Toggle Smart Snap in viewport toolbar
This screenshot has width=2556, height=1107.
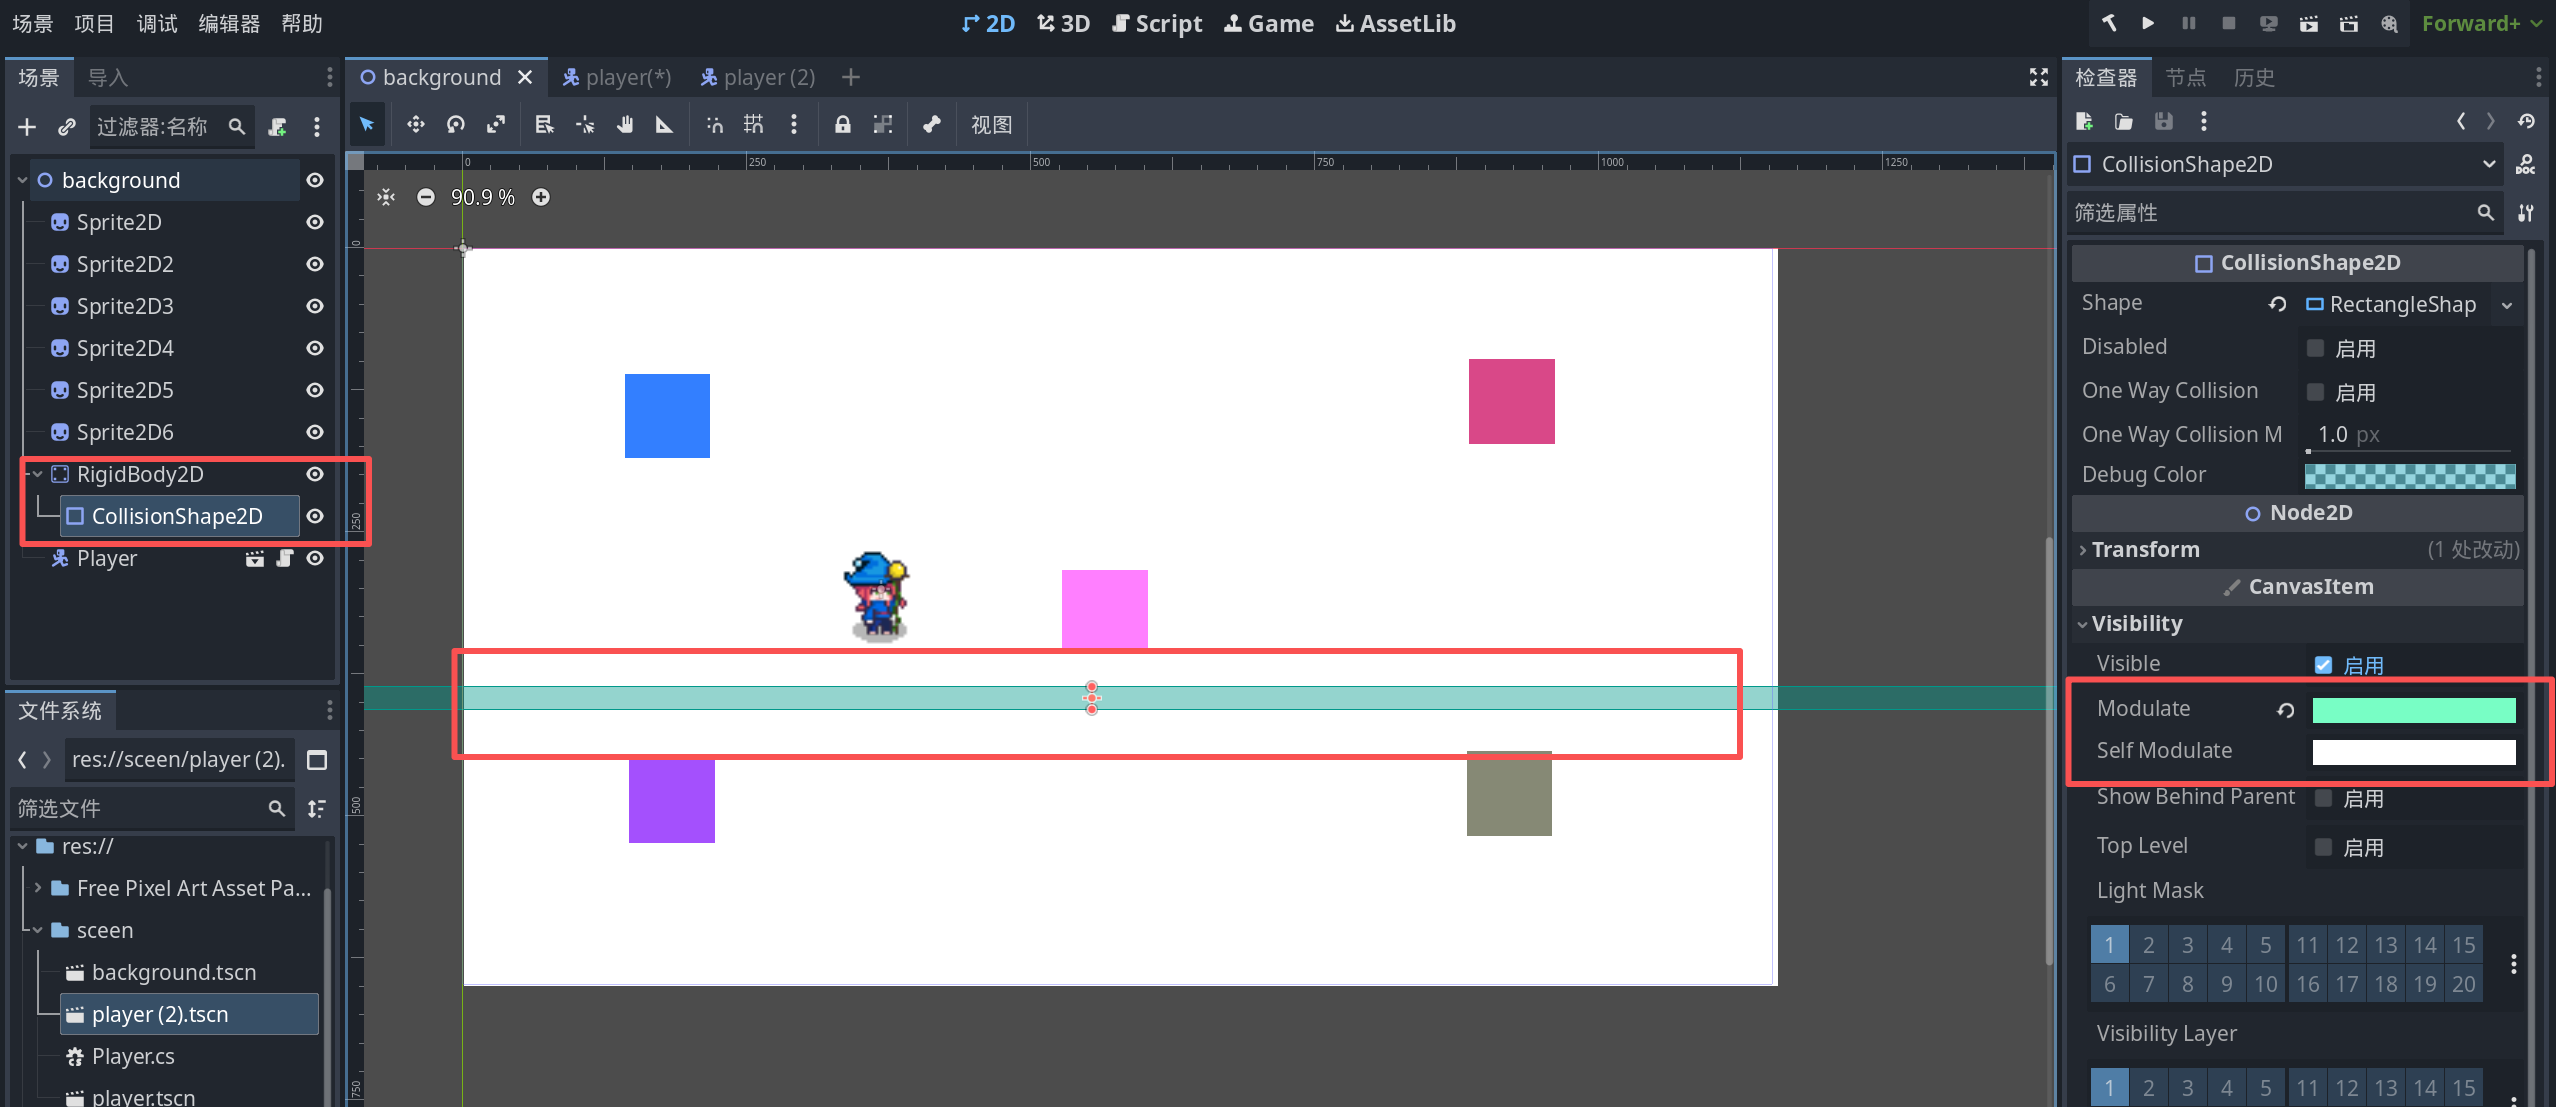coord(715,124)
